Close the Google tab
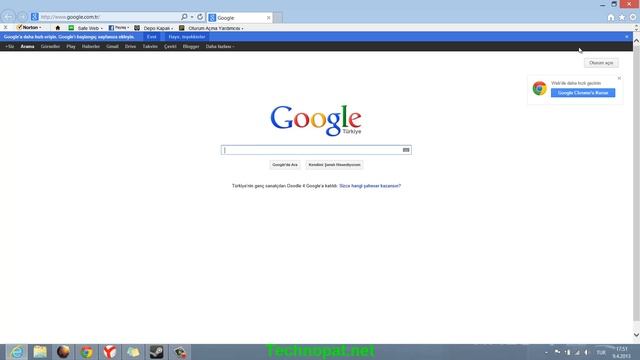 (268, 18)
